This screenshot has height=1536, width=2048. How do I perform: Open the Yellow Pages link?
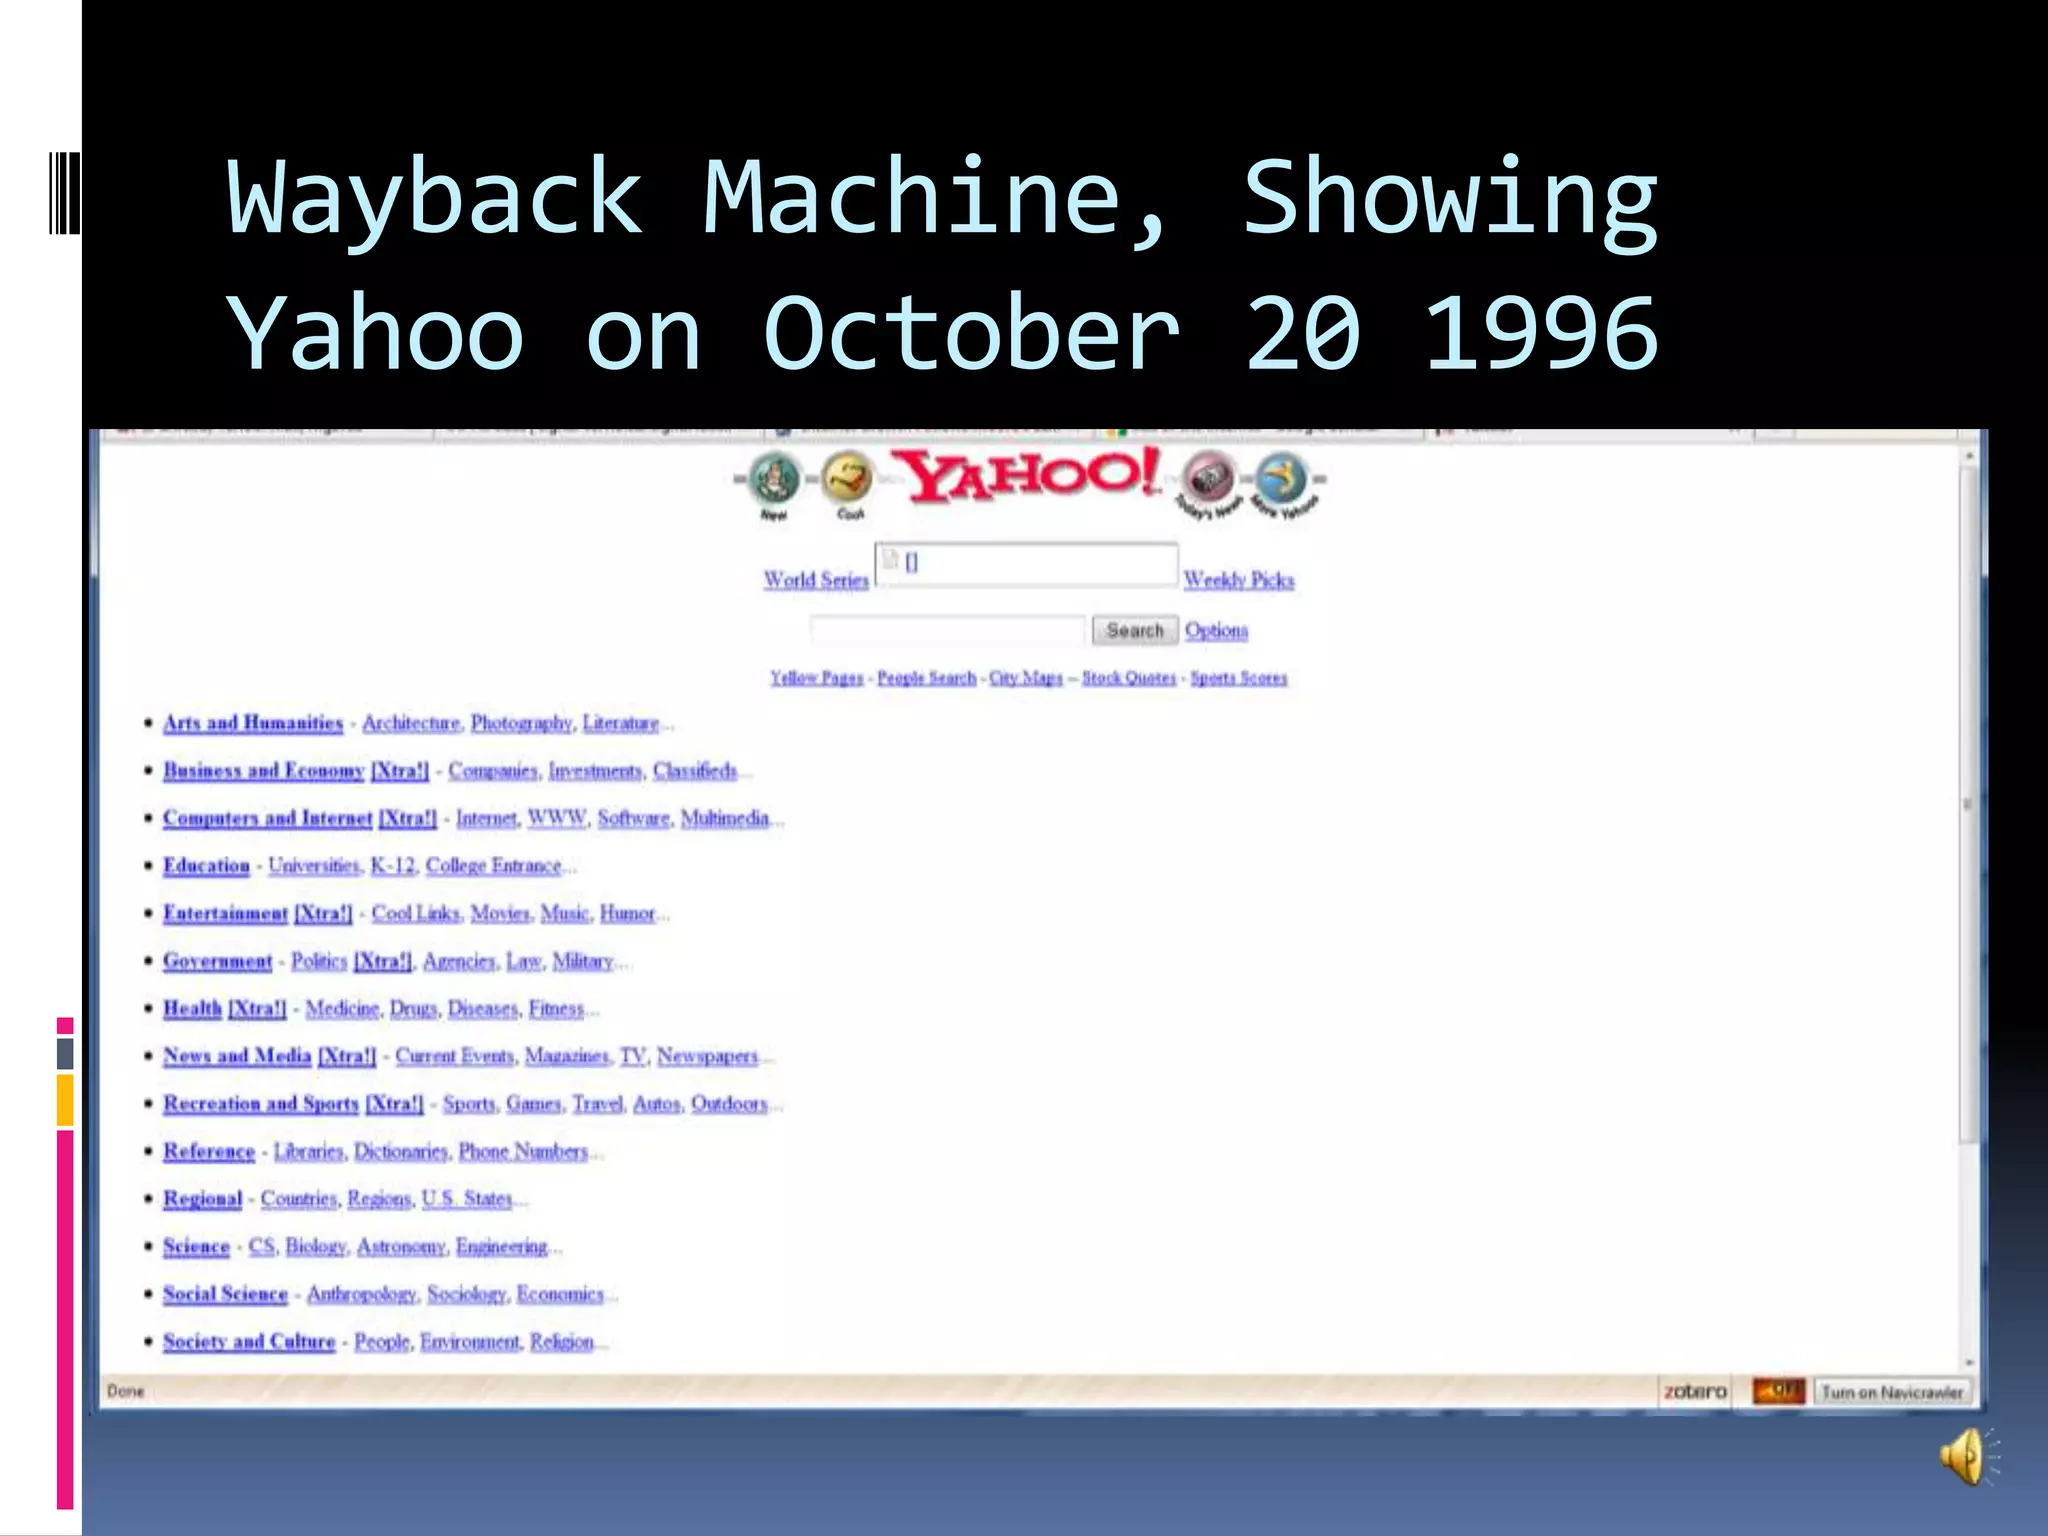(816, 677)
